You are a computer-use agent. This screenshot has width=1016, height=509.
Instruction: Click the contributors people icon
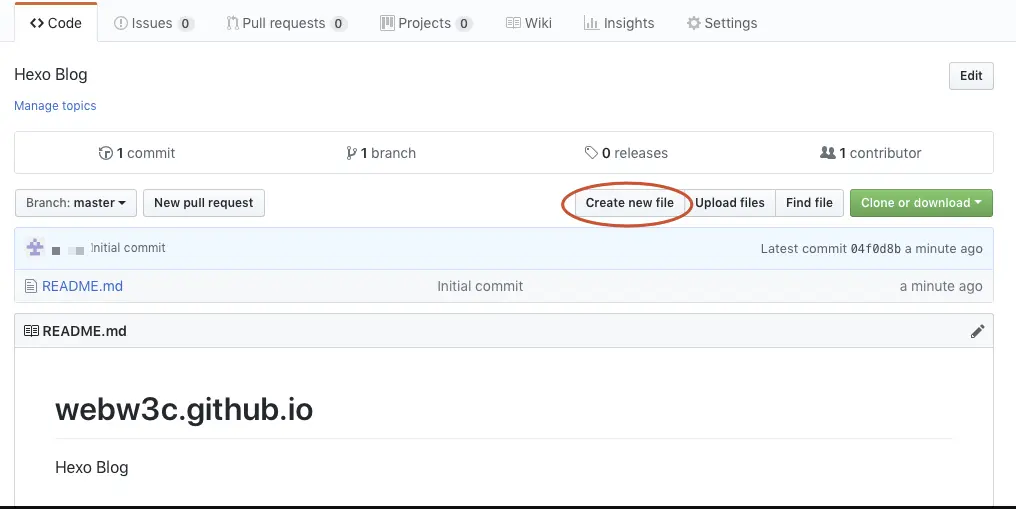pos(827,152)
